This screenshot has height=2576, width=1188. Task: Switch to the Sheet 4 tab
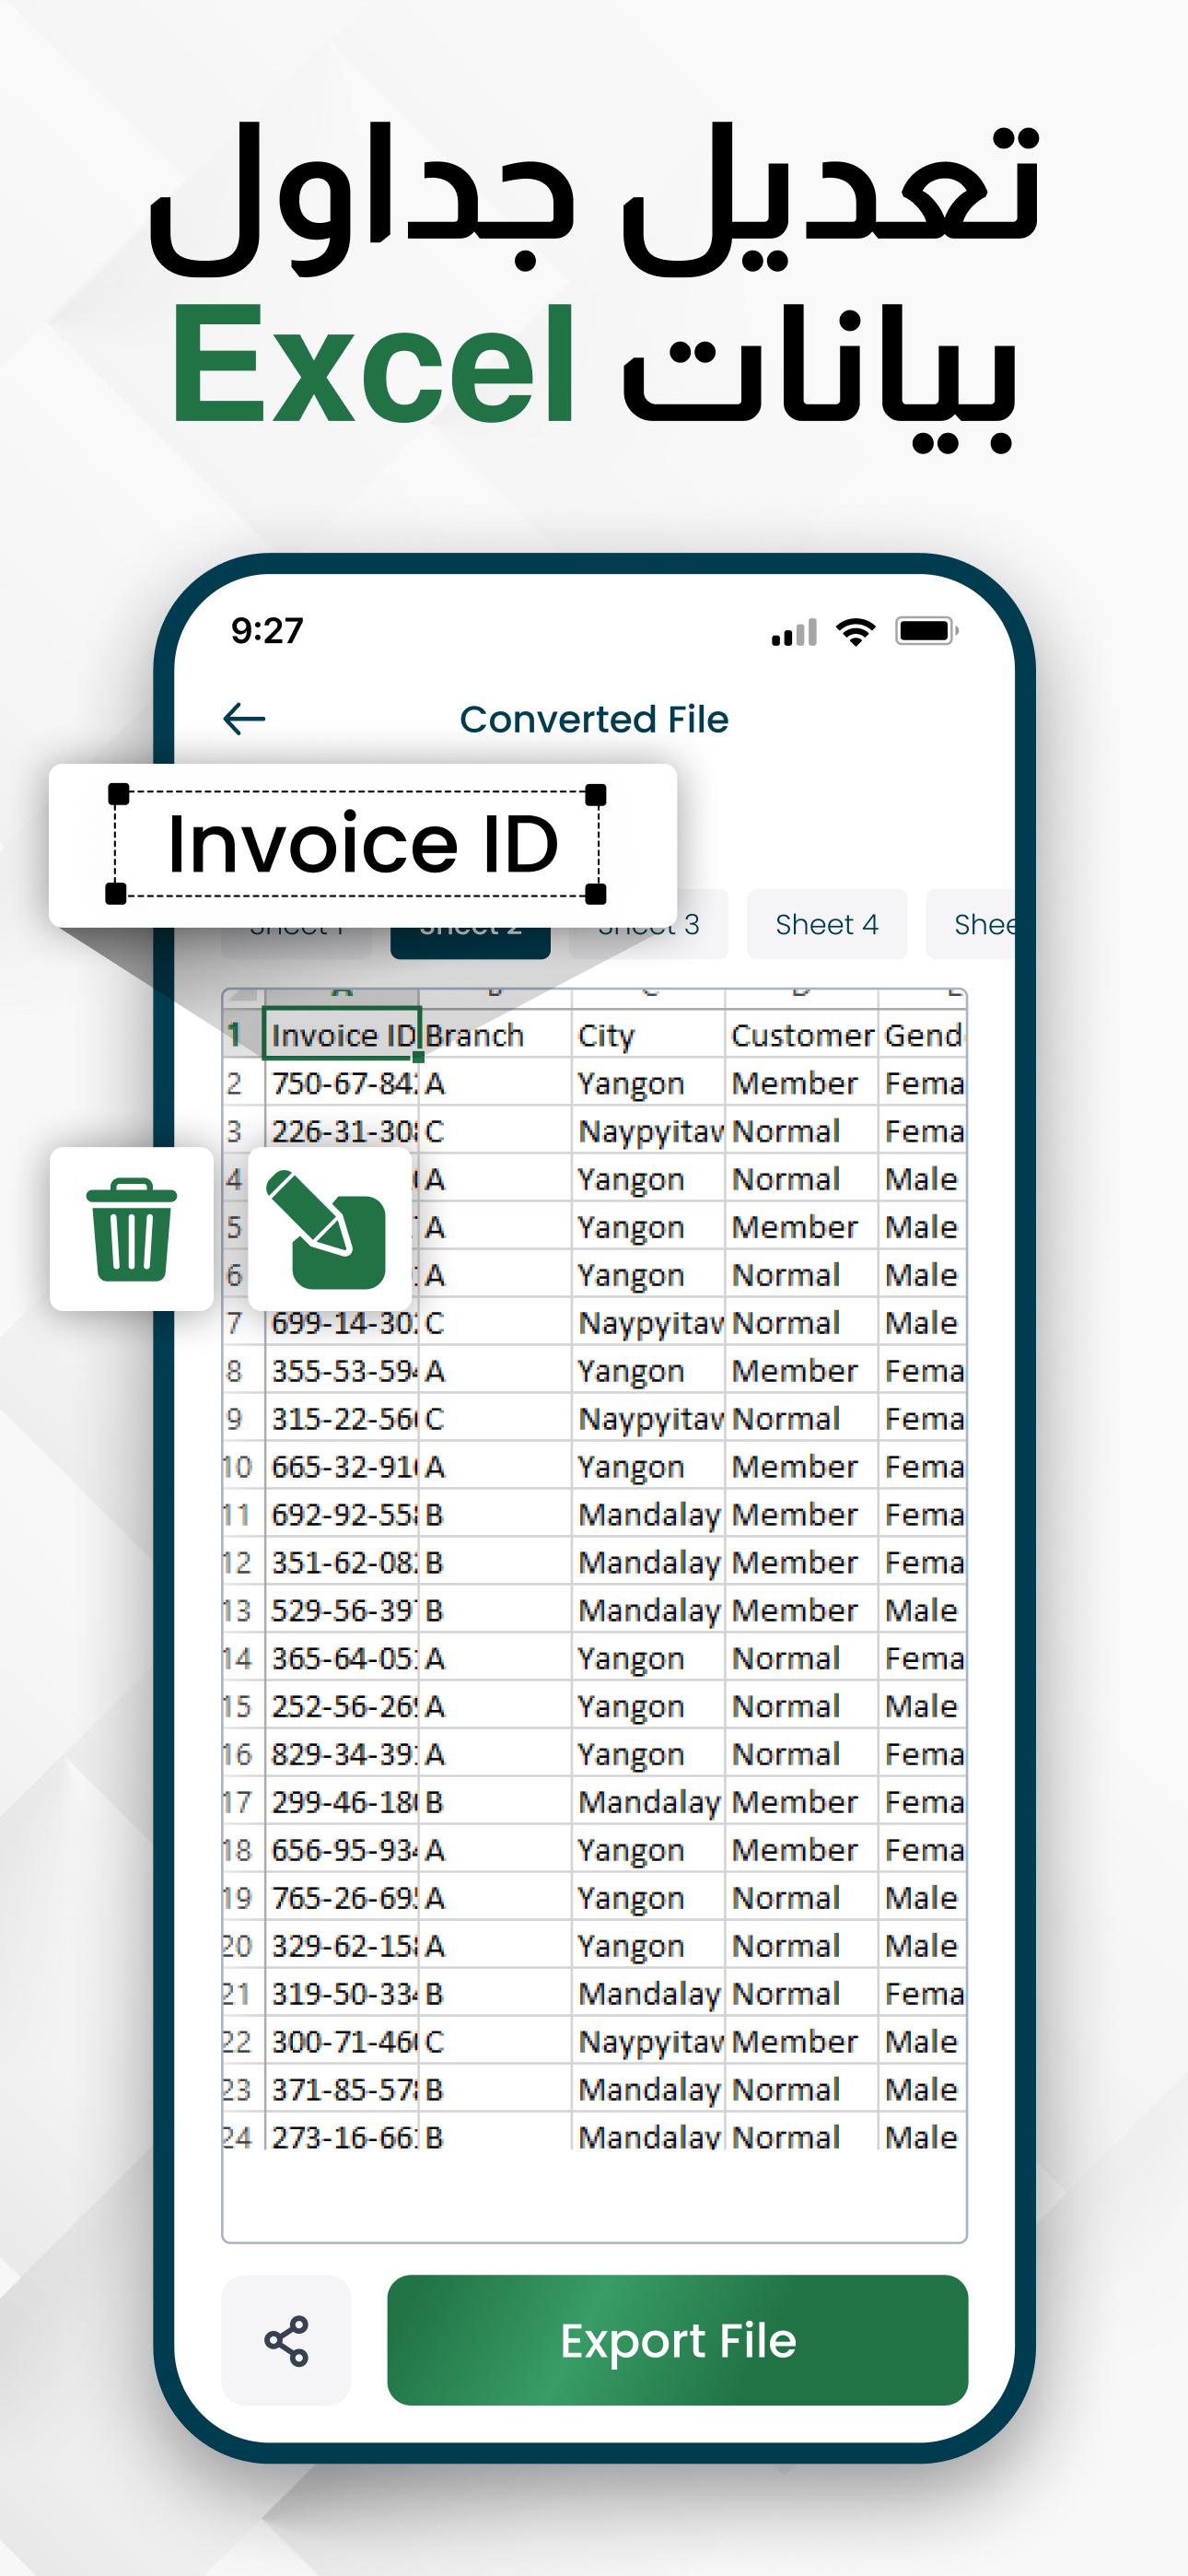pyautogui.click(x=827, y=924)
